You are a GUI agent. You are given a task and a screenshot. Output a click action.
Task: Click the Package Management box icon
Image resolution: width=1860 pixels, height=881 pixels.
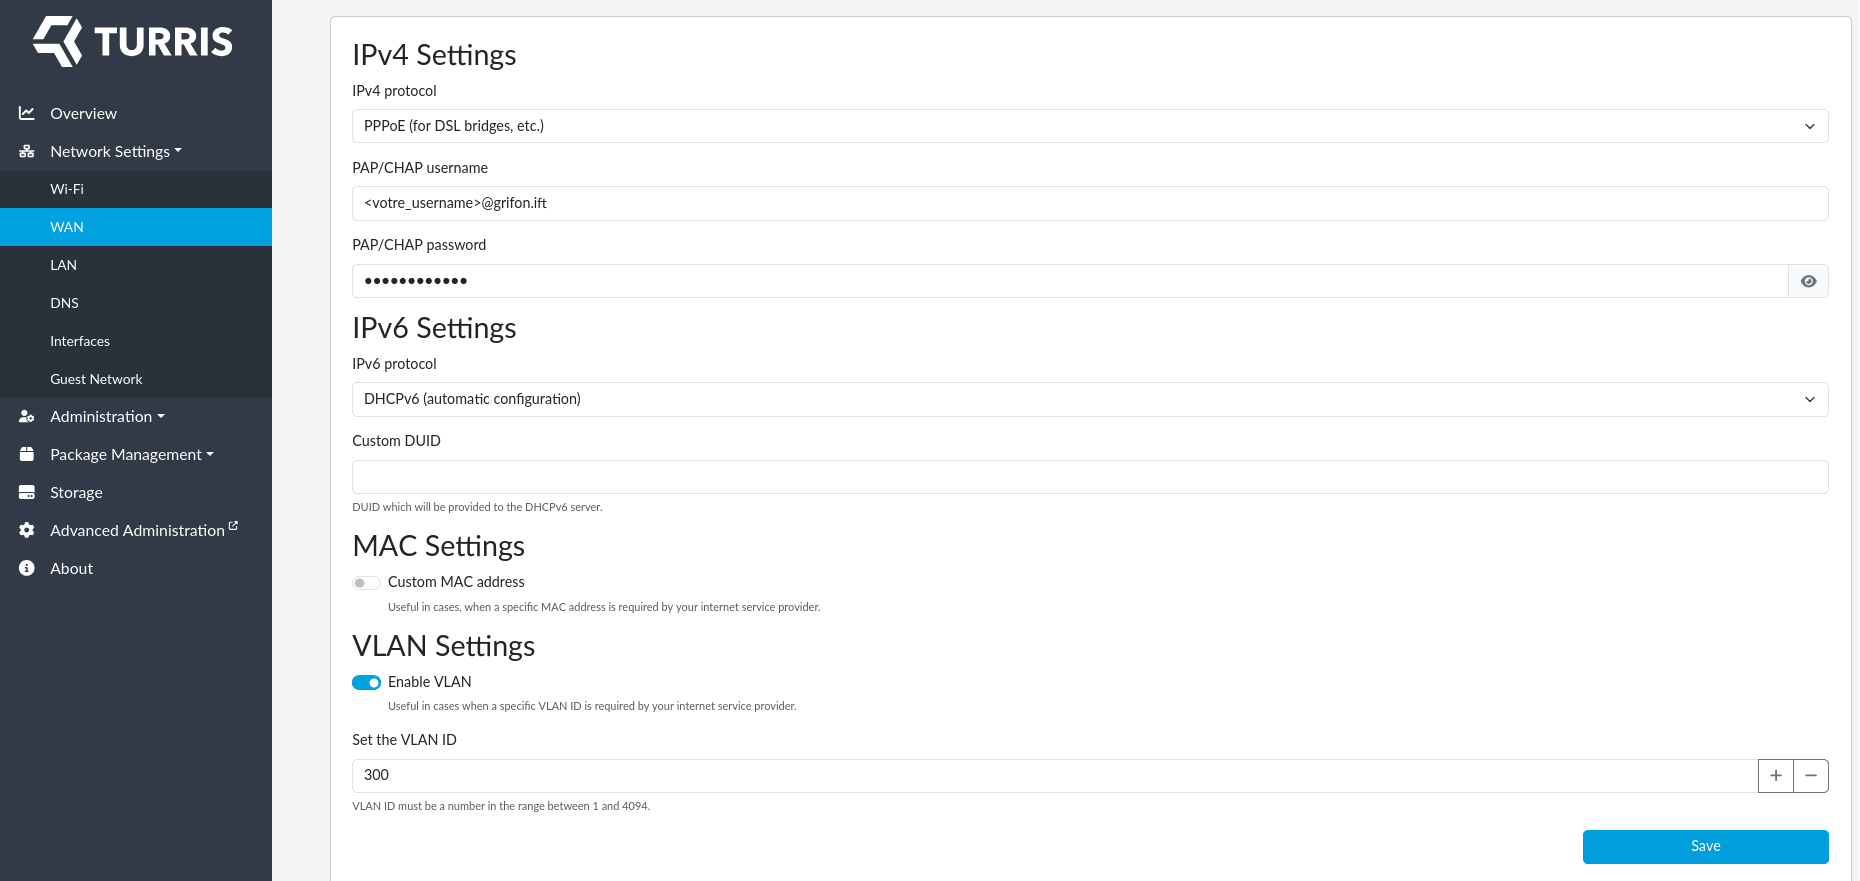click(27, 455)
